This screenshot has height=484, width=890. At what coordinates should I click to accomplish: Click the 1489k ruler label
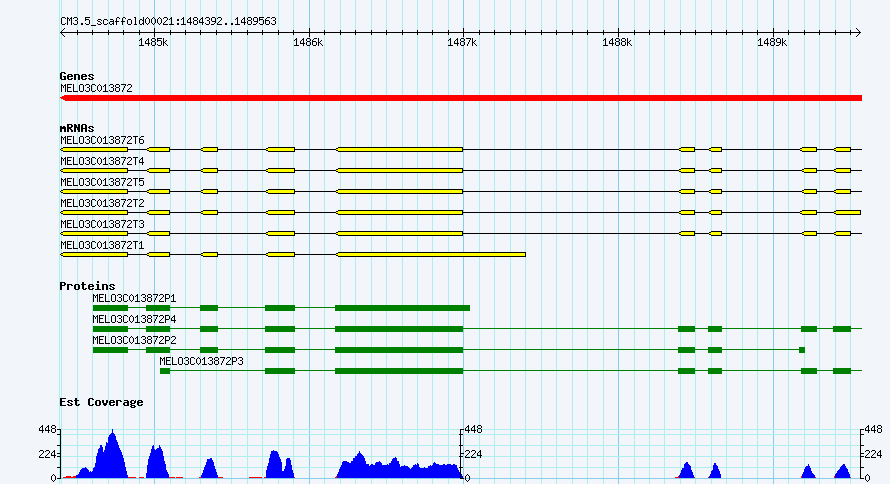tap(772, 43)
